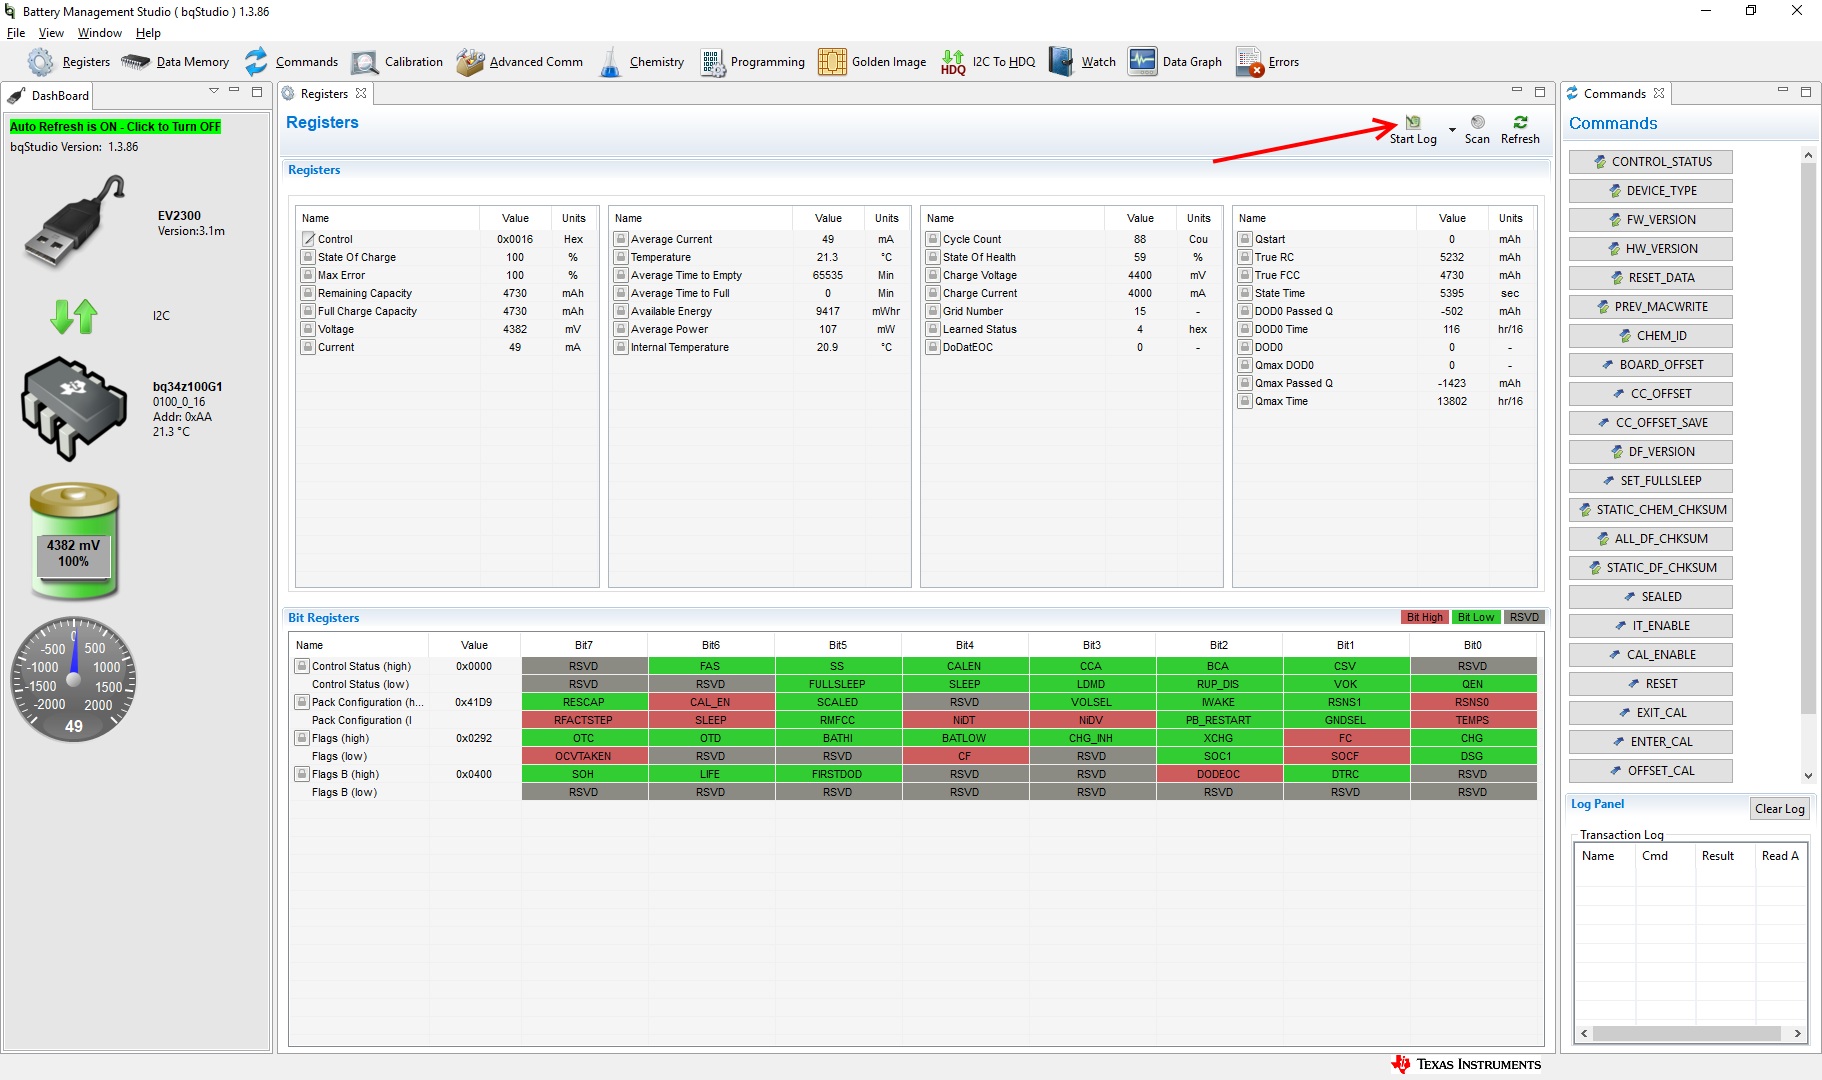Click the bq34z100G1 chip icon
The width and height of the screenshot is (1822, 1080).
coord(74,408)
